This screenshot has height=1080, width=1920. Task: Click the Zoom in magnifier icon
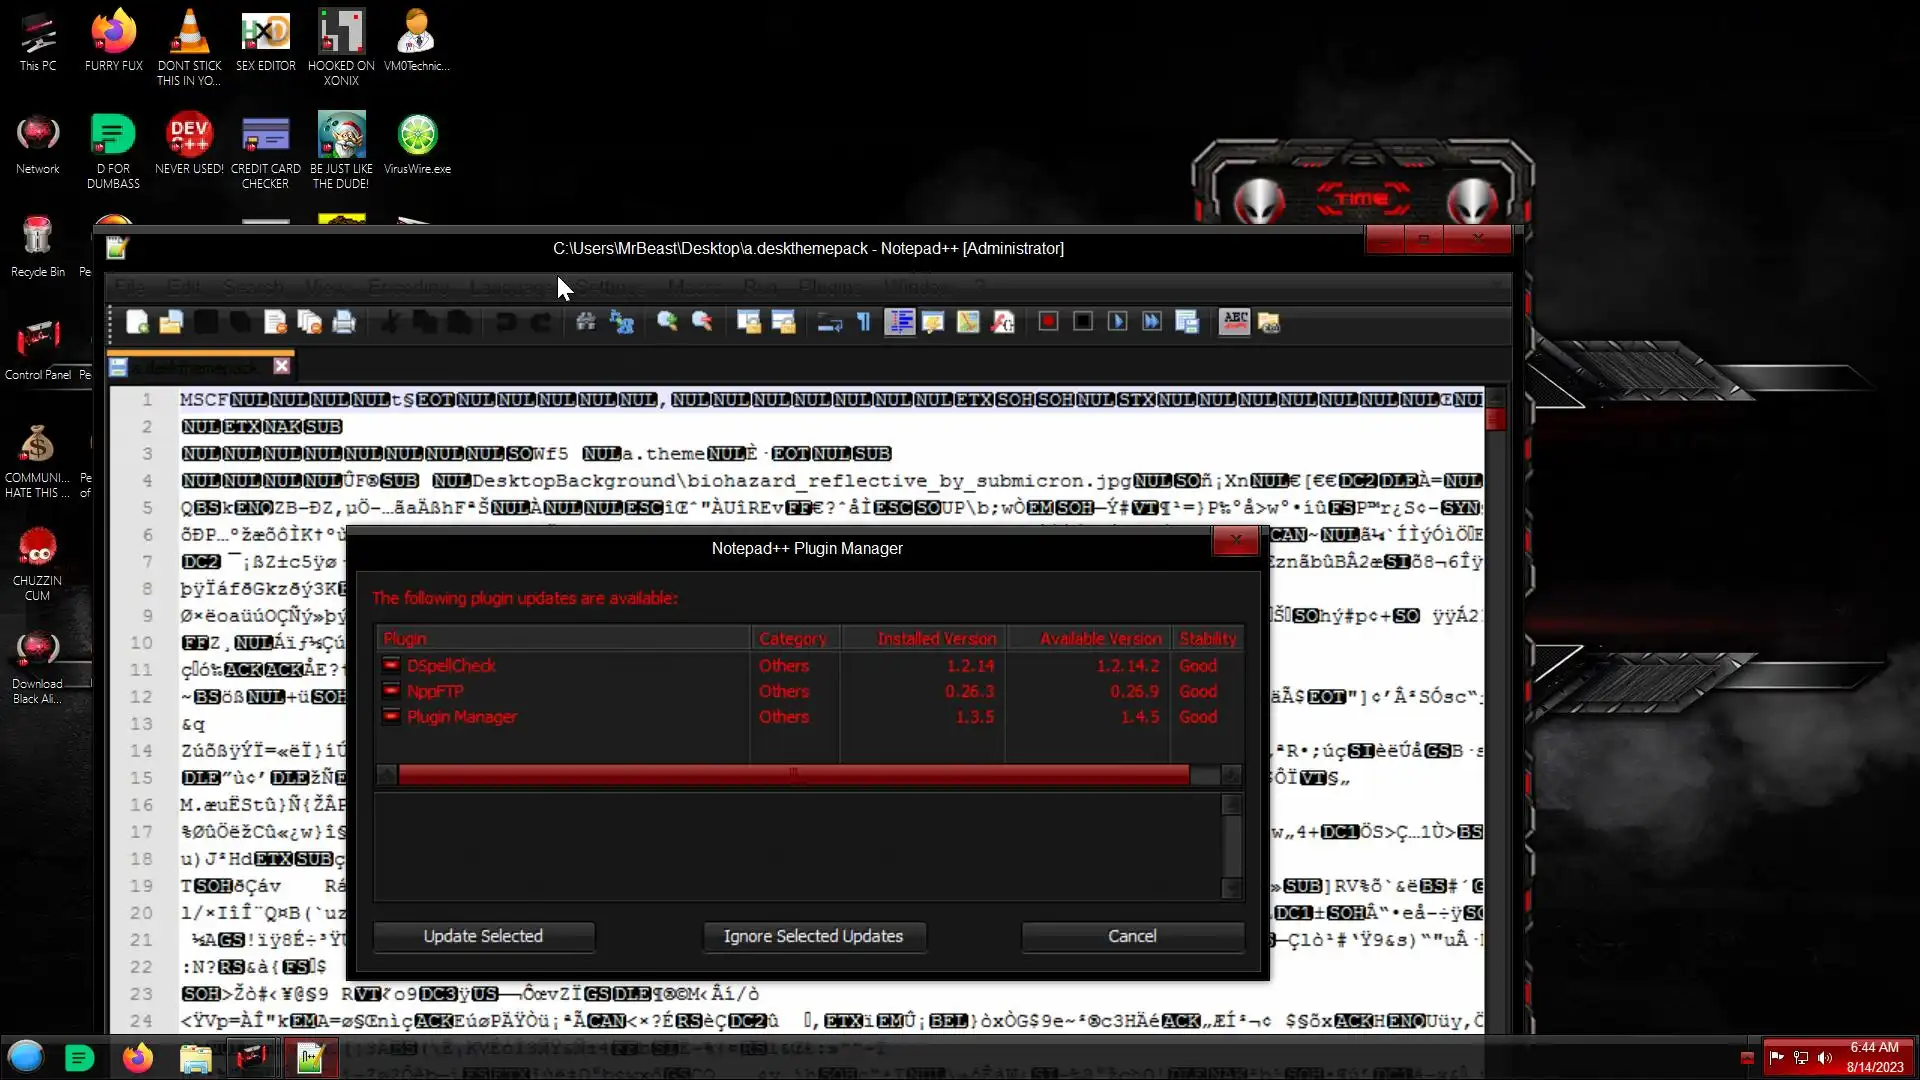tap(667, 322)
